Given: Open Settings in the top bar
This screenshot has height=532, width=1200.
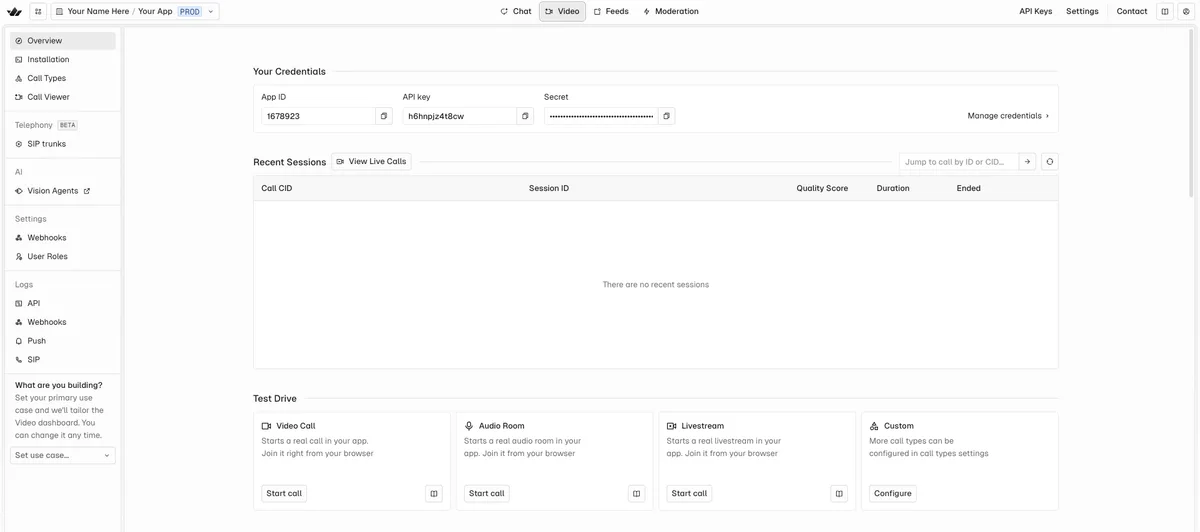Looking at the screenshot, I should tap(1082, 11).
